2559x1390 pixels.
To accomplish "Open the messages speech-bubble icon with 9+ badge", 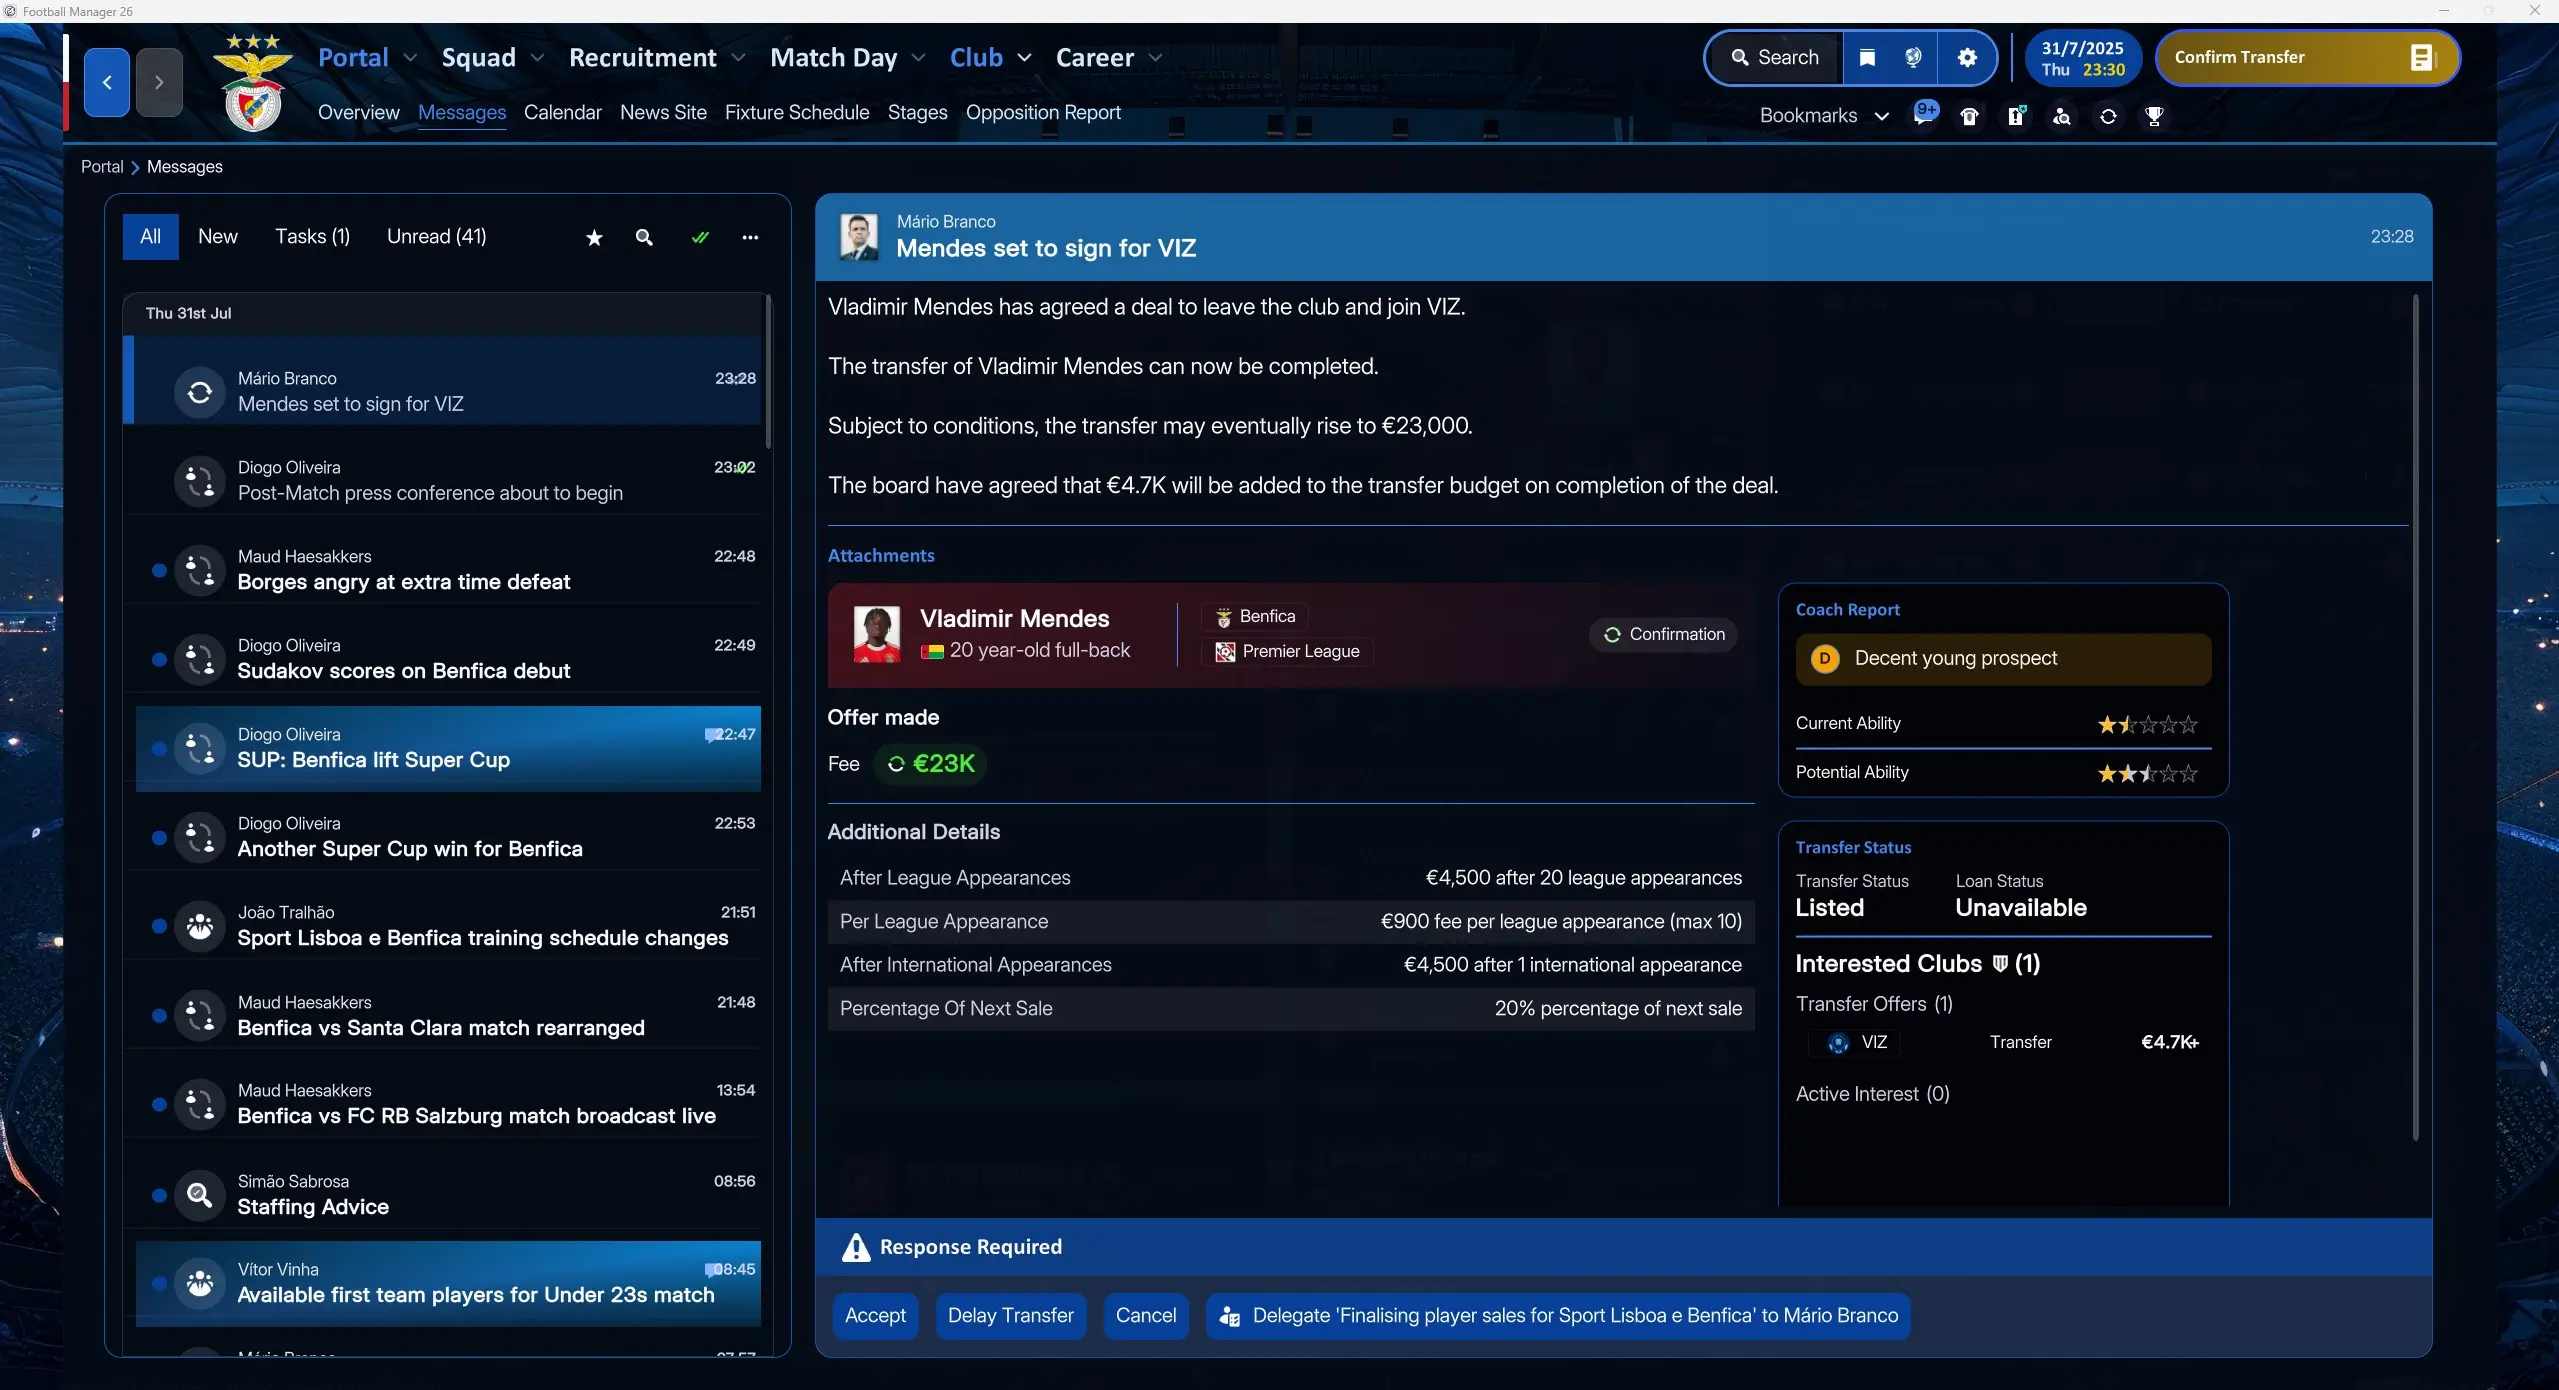I will [1924, 114].
